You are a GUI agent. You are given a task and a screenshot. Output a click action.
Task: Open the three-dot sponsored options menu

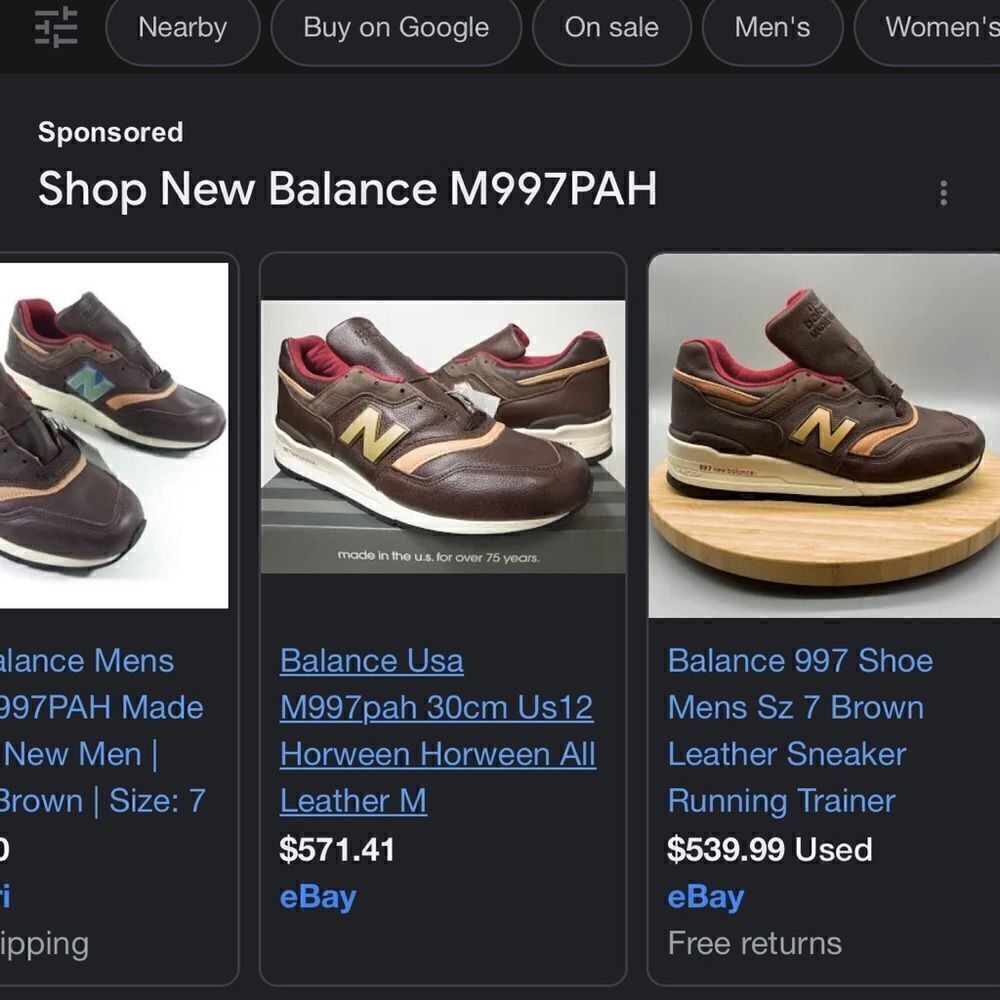[x=943, y=193]
